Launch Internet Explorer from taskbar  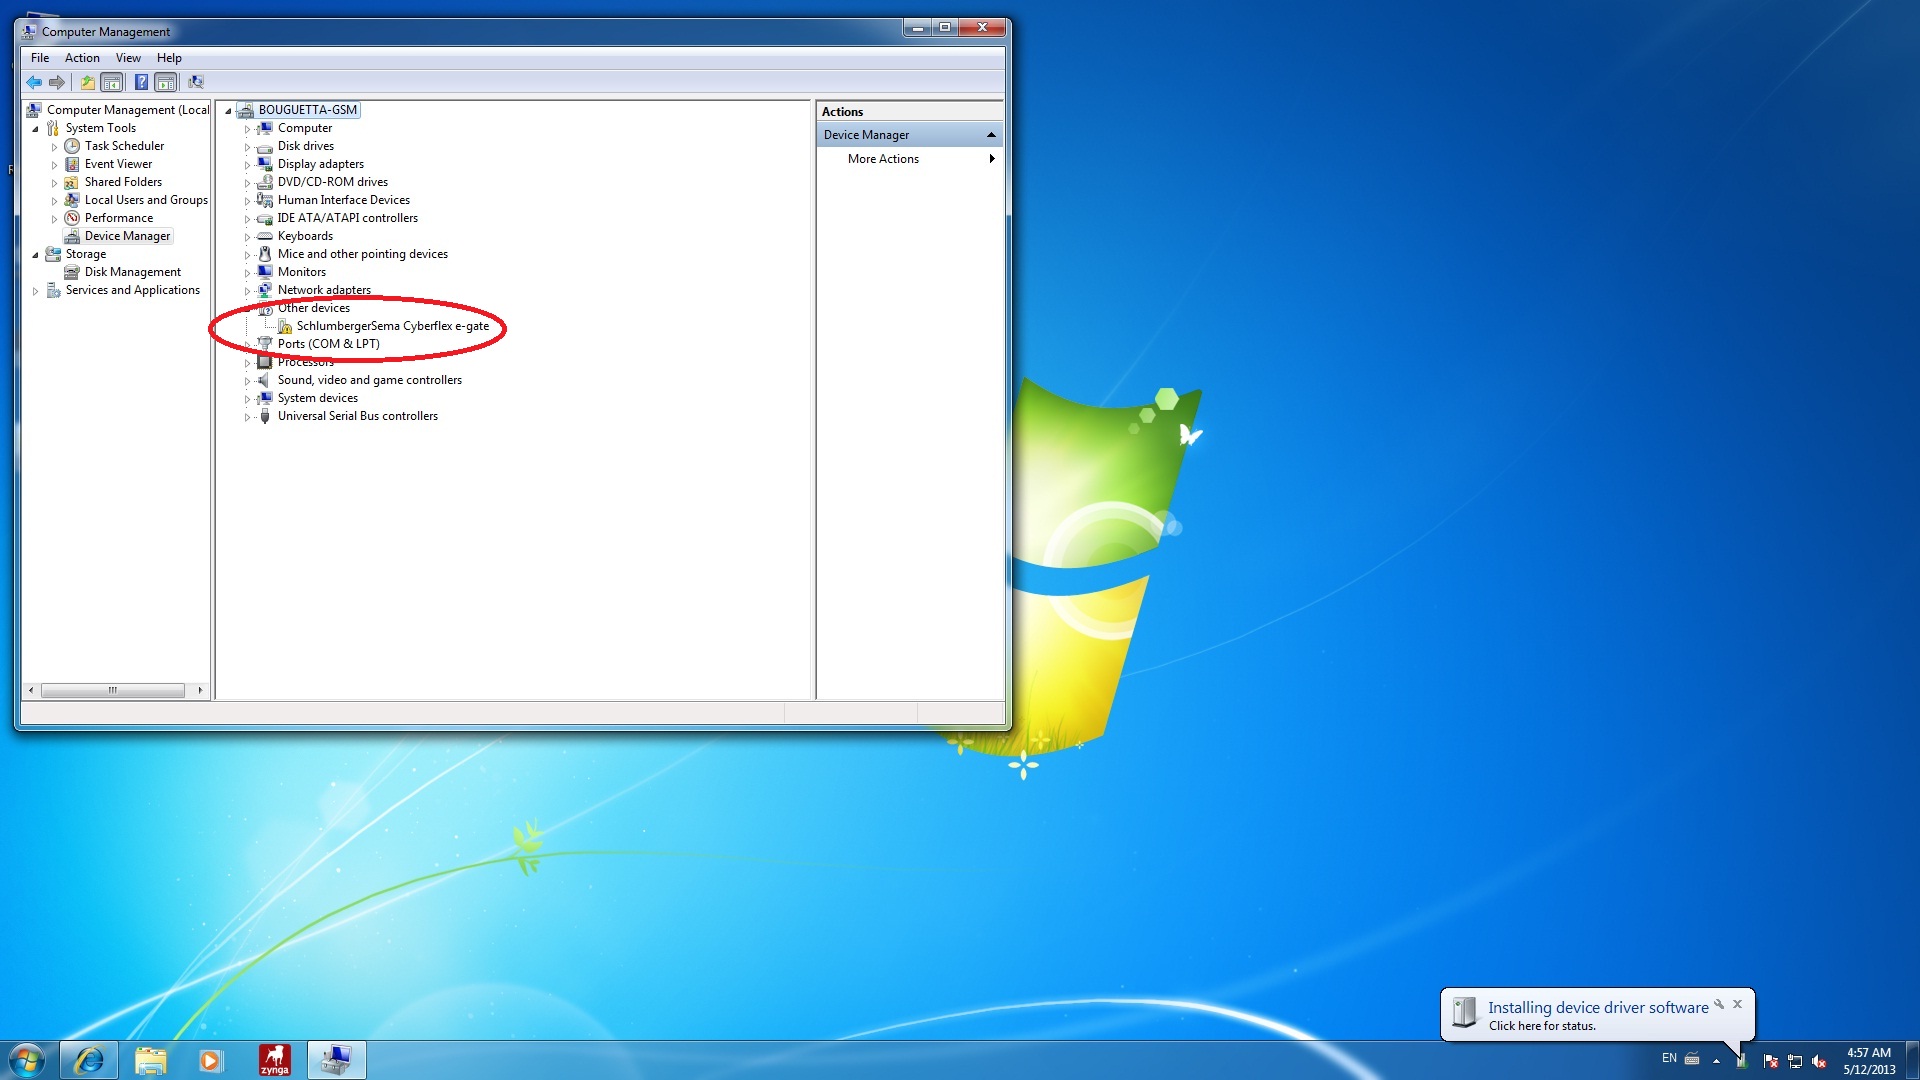(x=89, y=1060)
